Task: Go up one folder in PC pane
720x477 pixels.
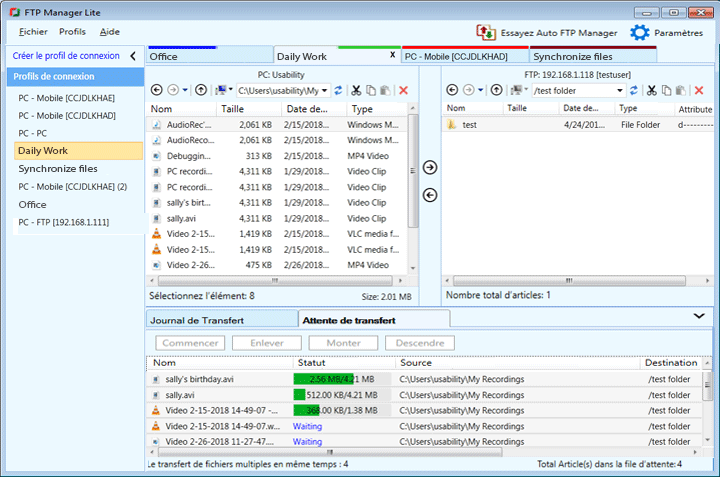Action: (x=200, y=91)
